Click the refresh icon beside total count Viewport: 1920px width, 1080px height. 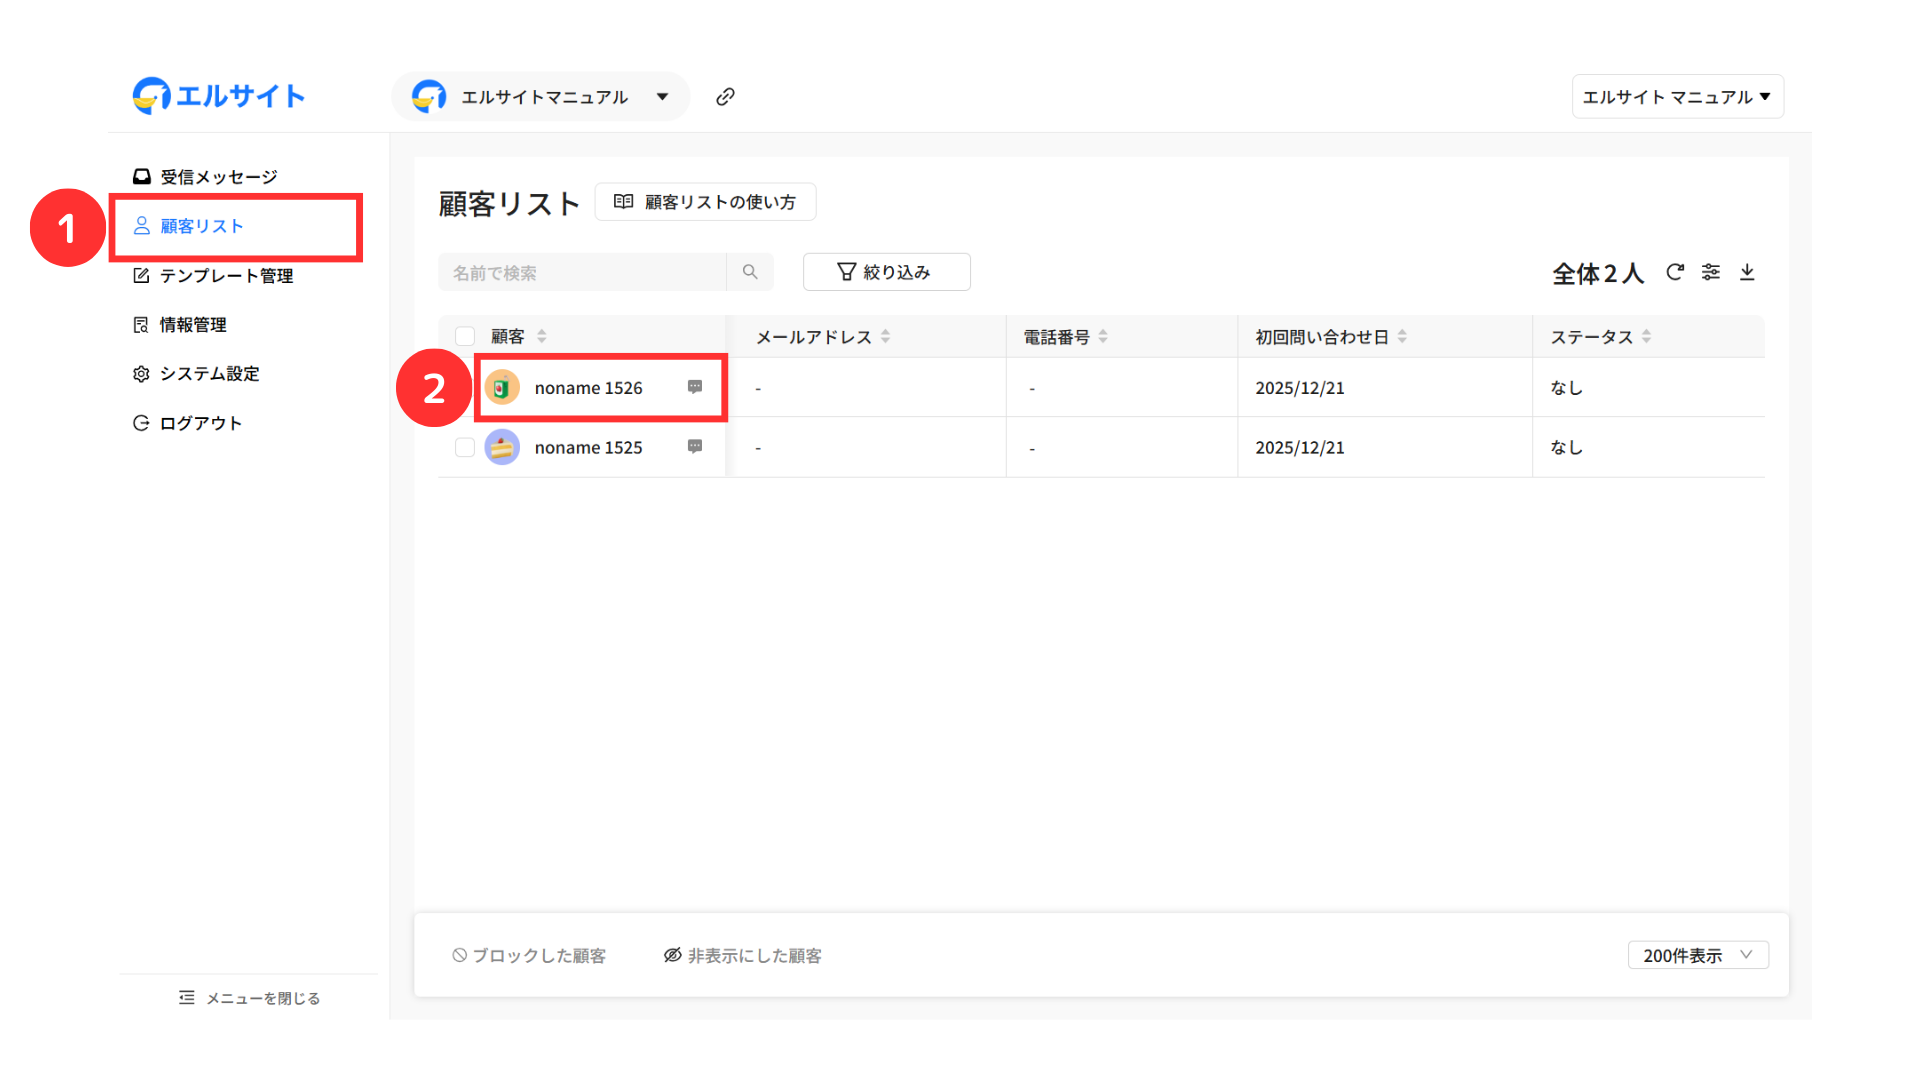[1675, 272]
